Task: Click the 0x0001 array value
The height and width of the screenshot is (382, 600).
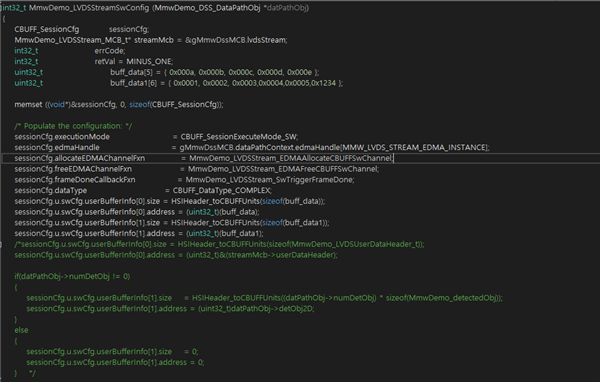Action: (x=186, y=83)
